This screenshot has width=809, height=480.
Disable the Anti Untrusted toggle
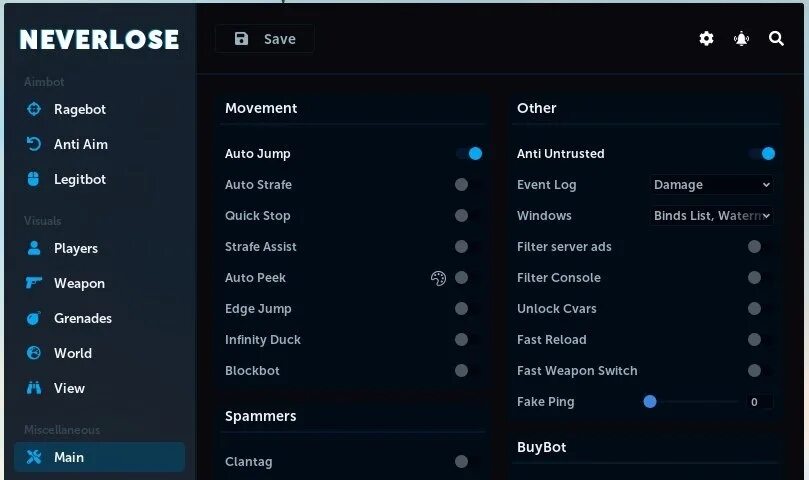coord(762,153)
